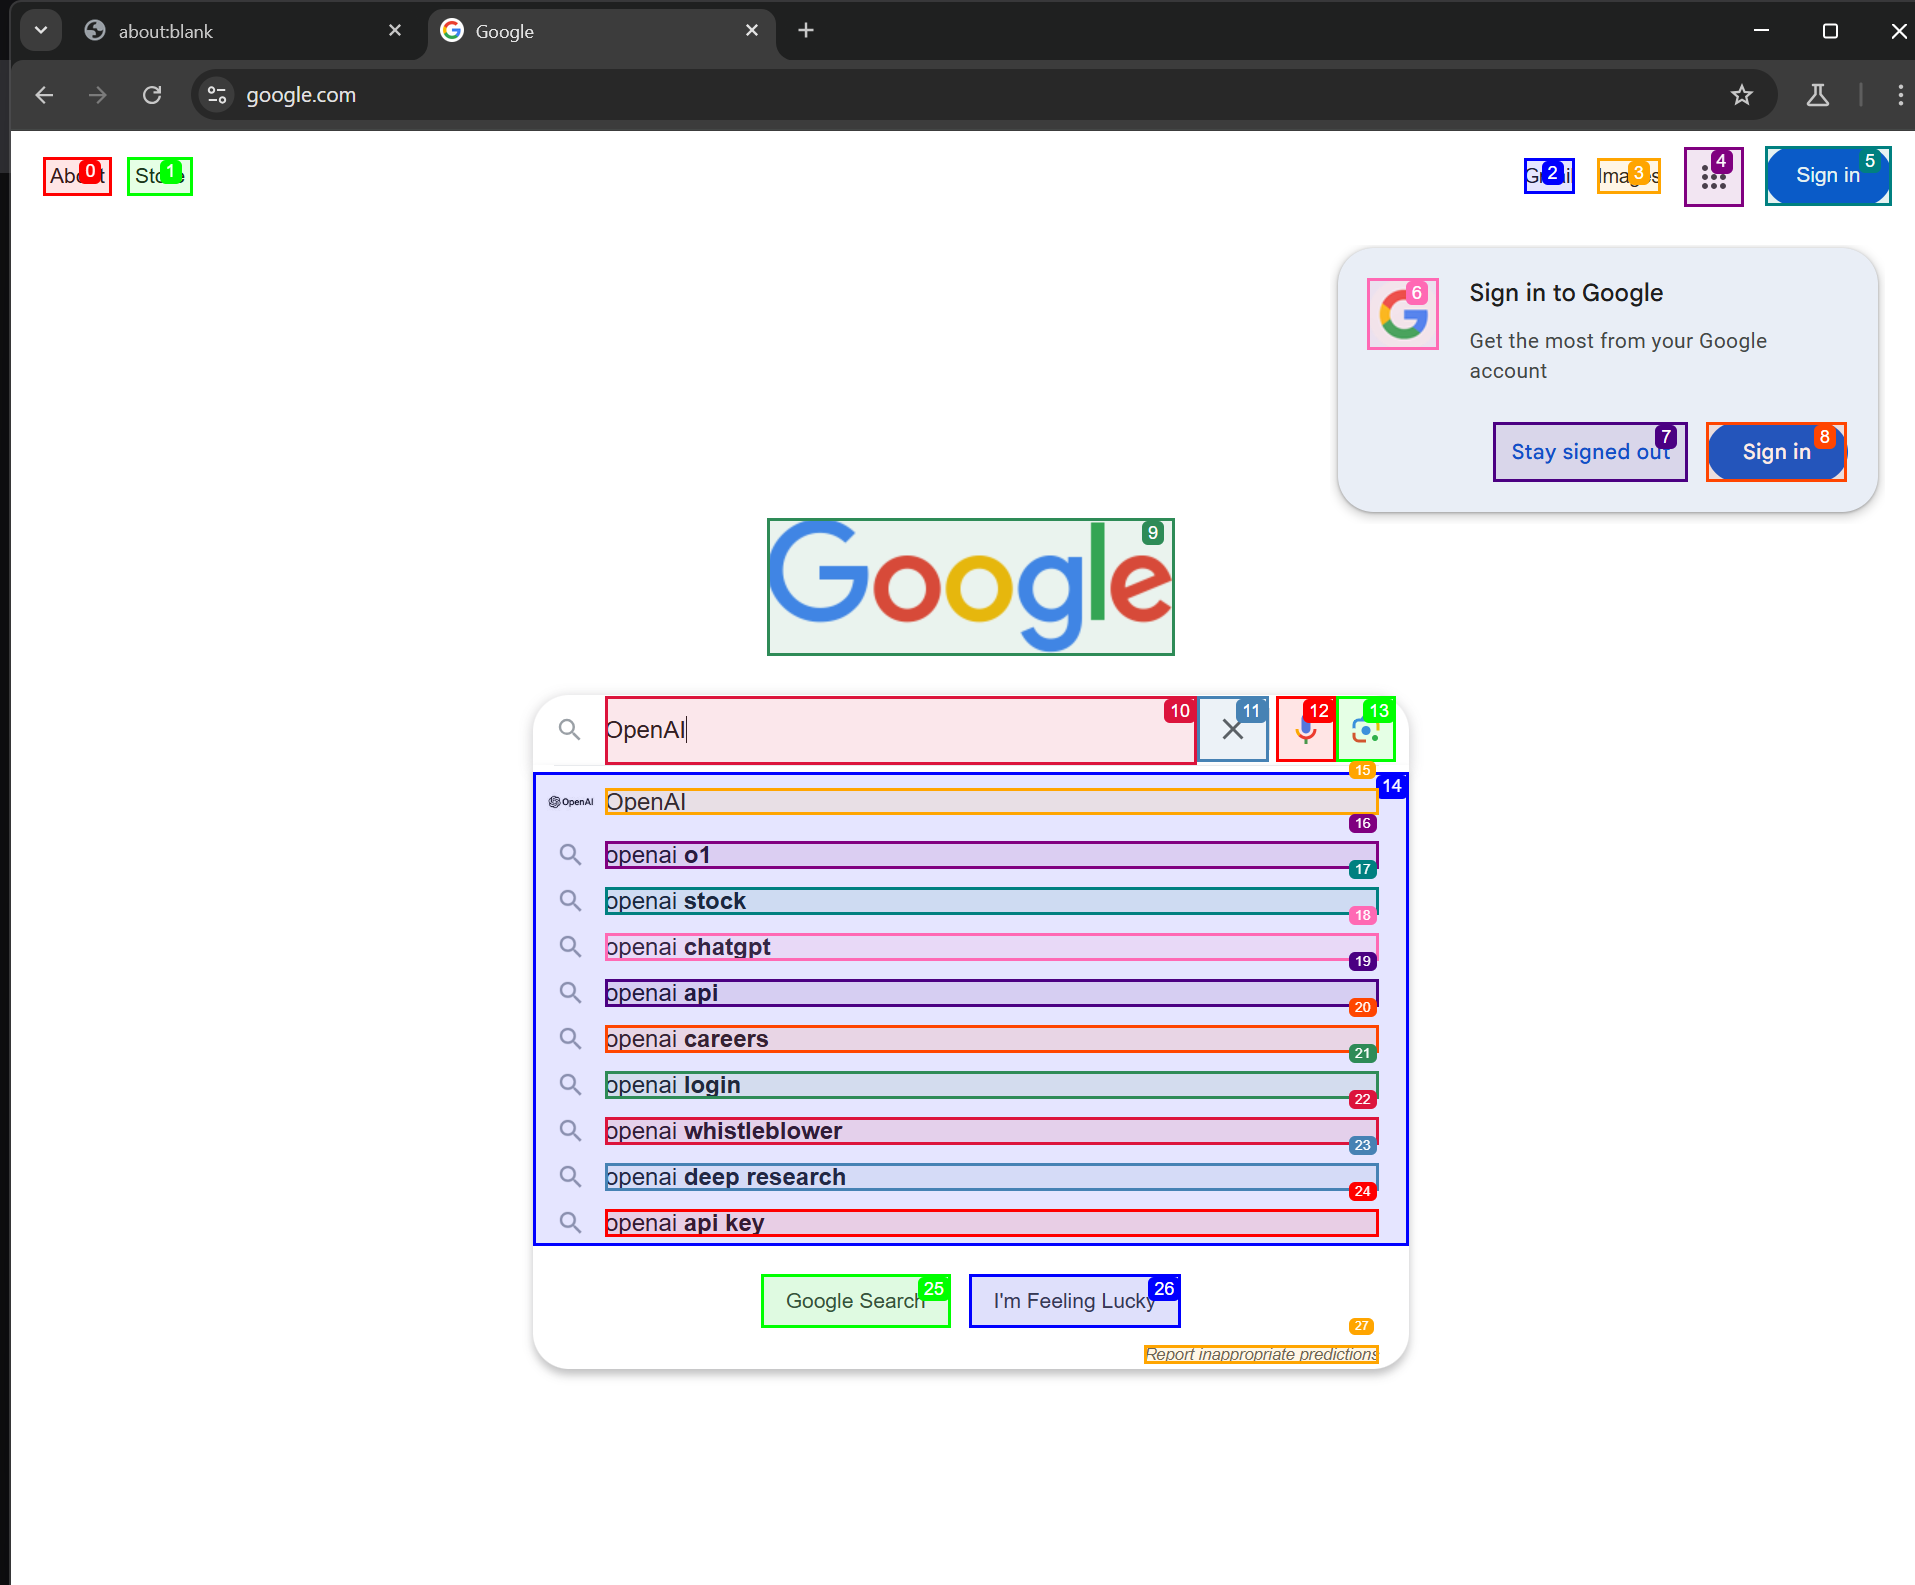
Task: Switch to the about:blank tab
Action: coord(243,31)
